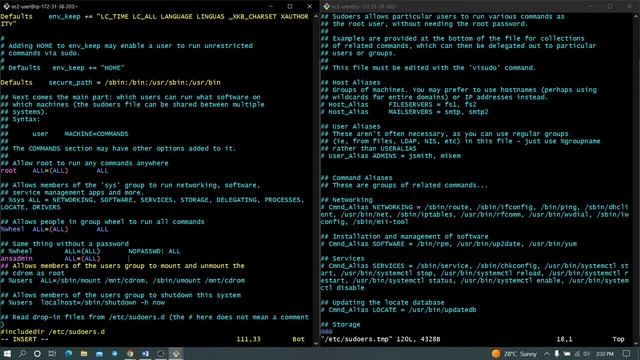
Task: Click '"/etc/sudoers.tmp" 120L, 4328B' status
Action: click(x=381, y=339)
